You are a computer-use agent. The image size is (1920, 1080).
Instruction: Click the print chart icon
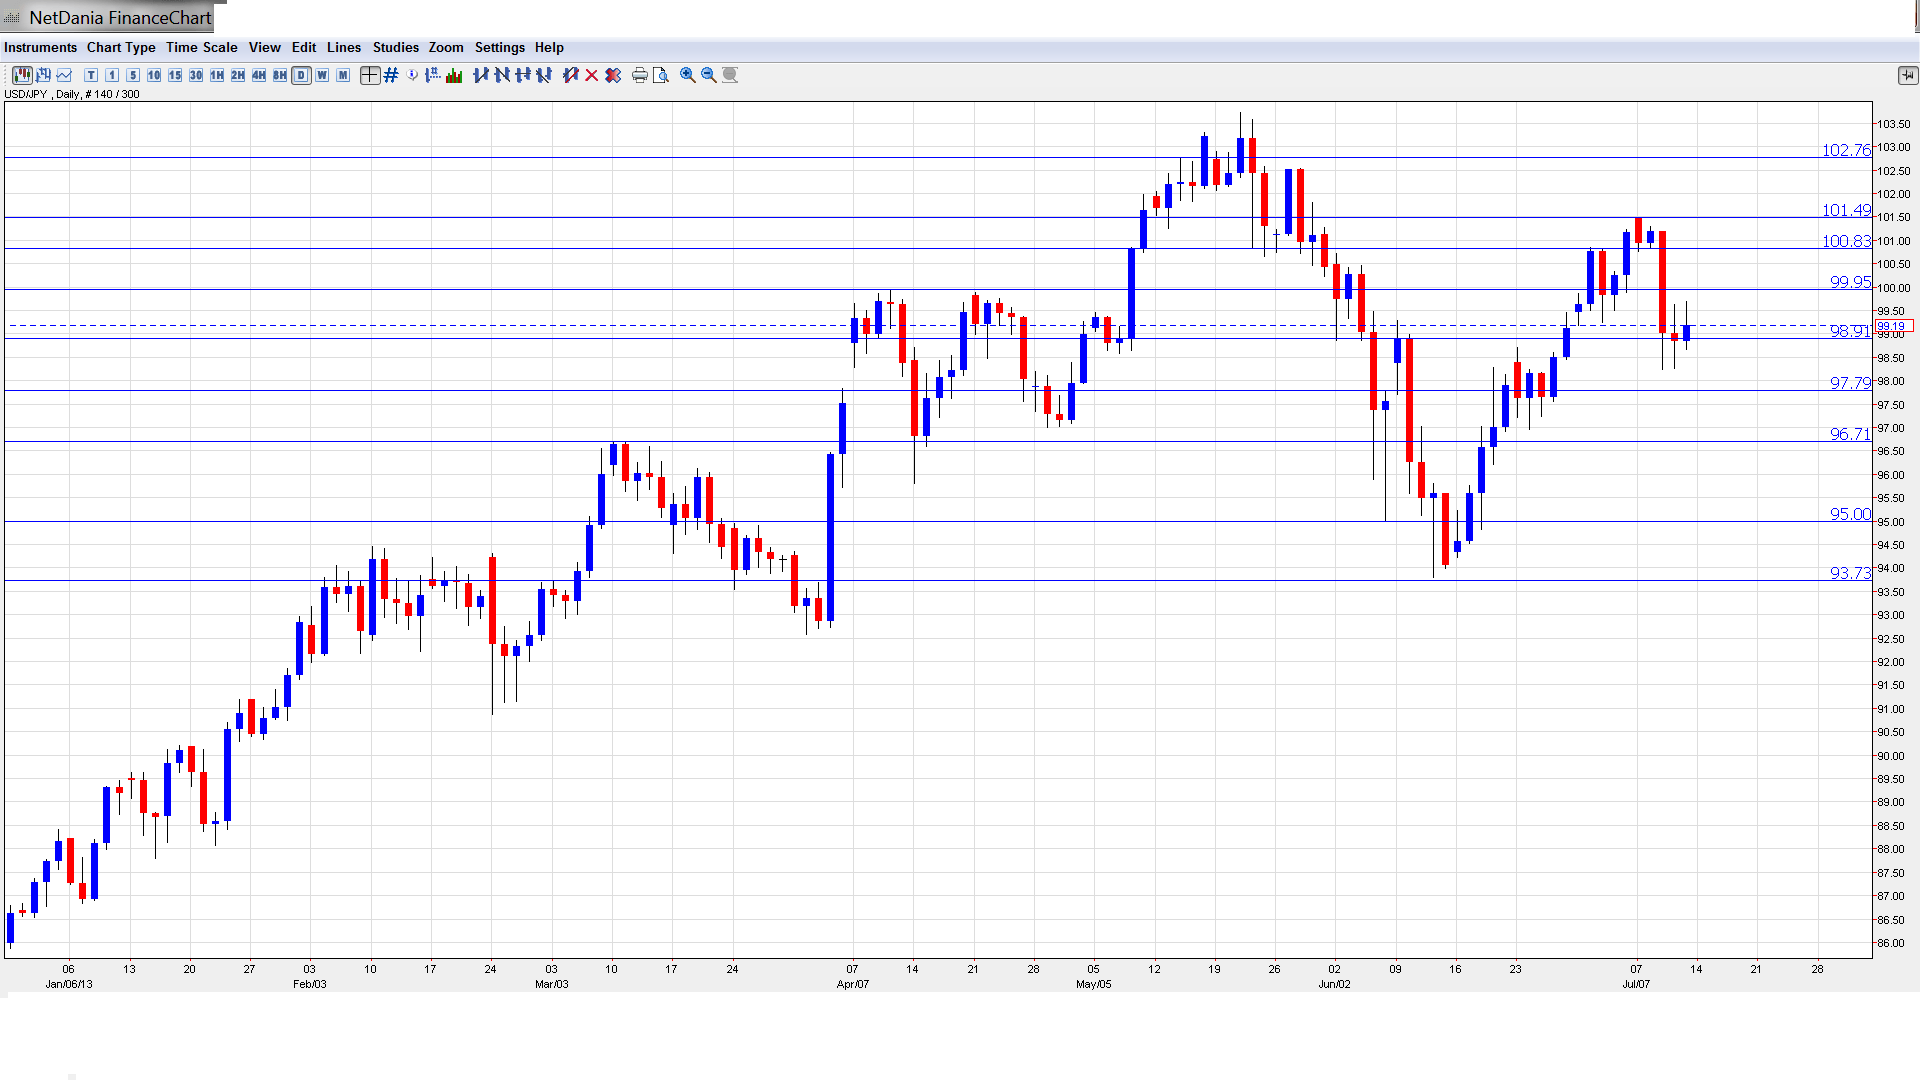pos(639,75)
